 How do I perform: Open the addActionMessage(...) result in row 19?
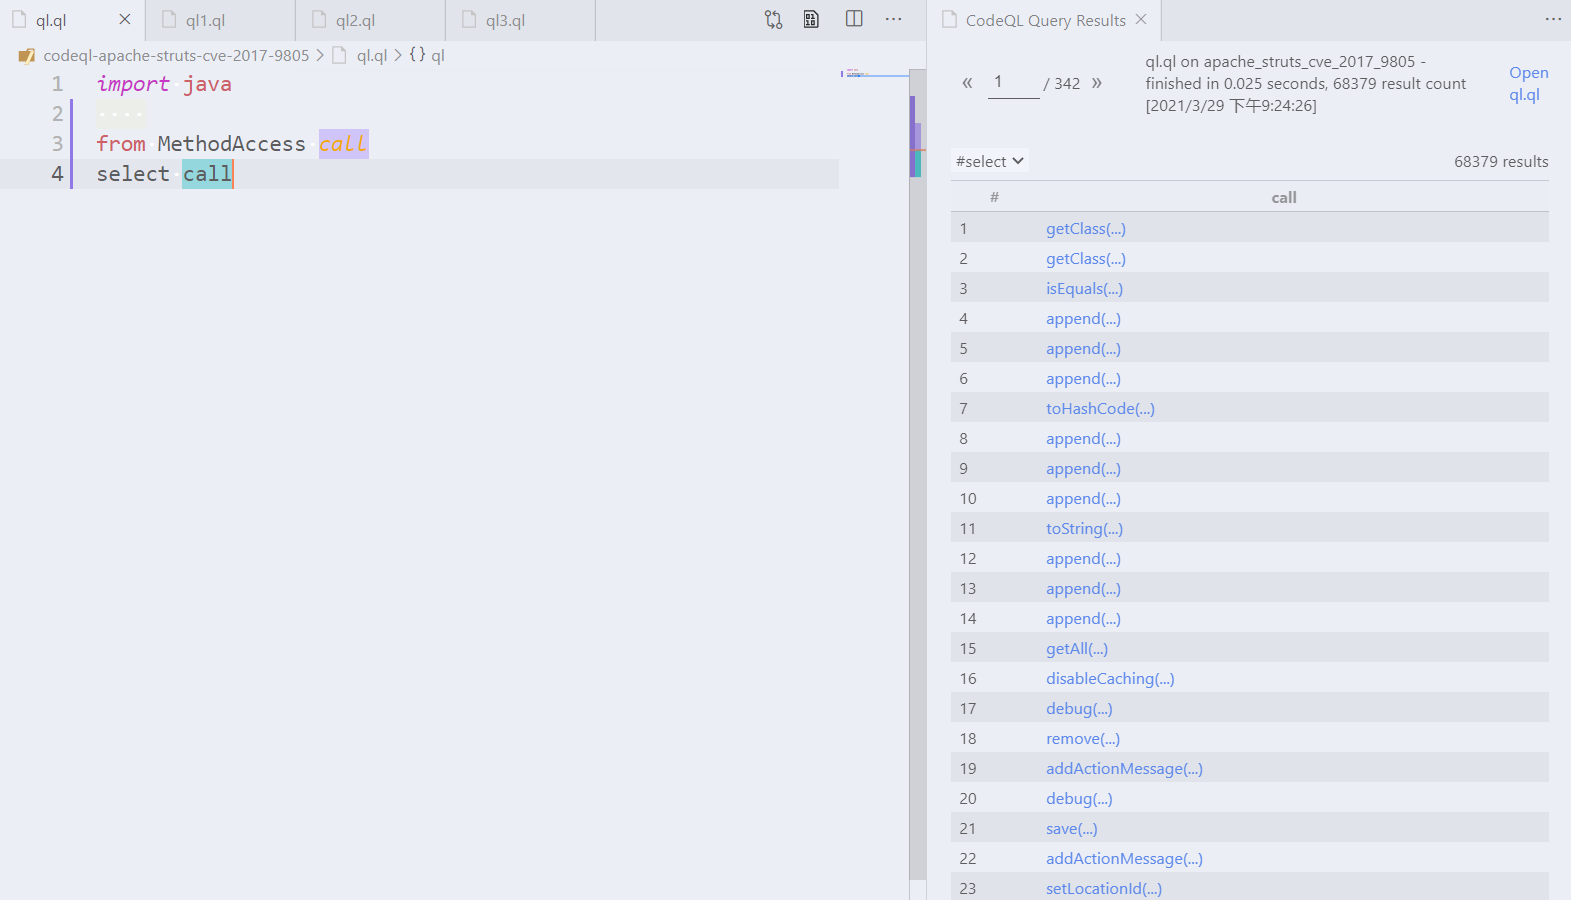coord(1124,769)
